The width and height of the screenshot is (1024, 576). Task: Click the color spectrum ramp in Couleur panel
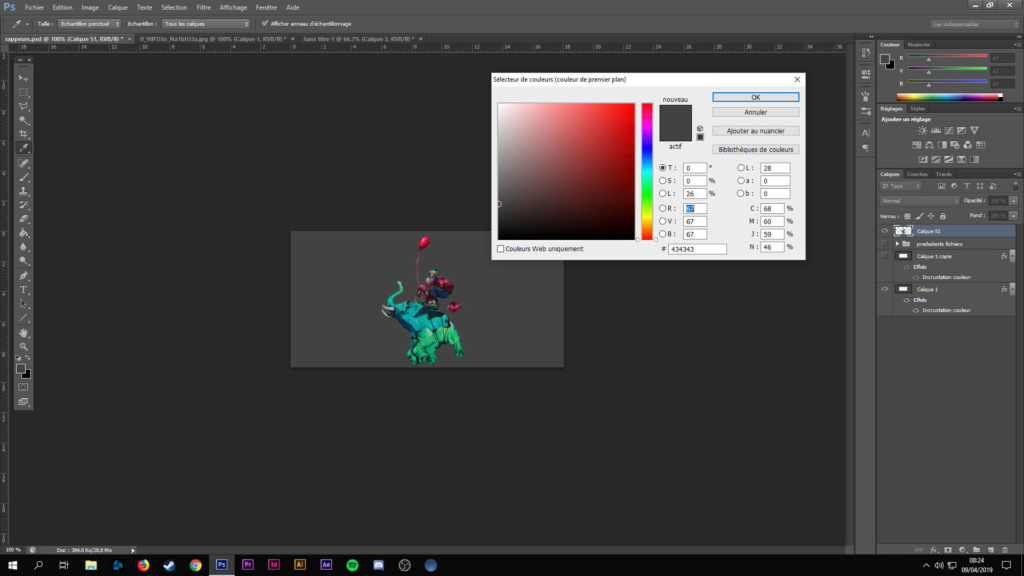click(950, 97)
